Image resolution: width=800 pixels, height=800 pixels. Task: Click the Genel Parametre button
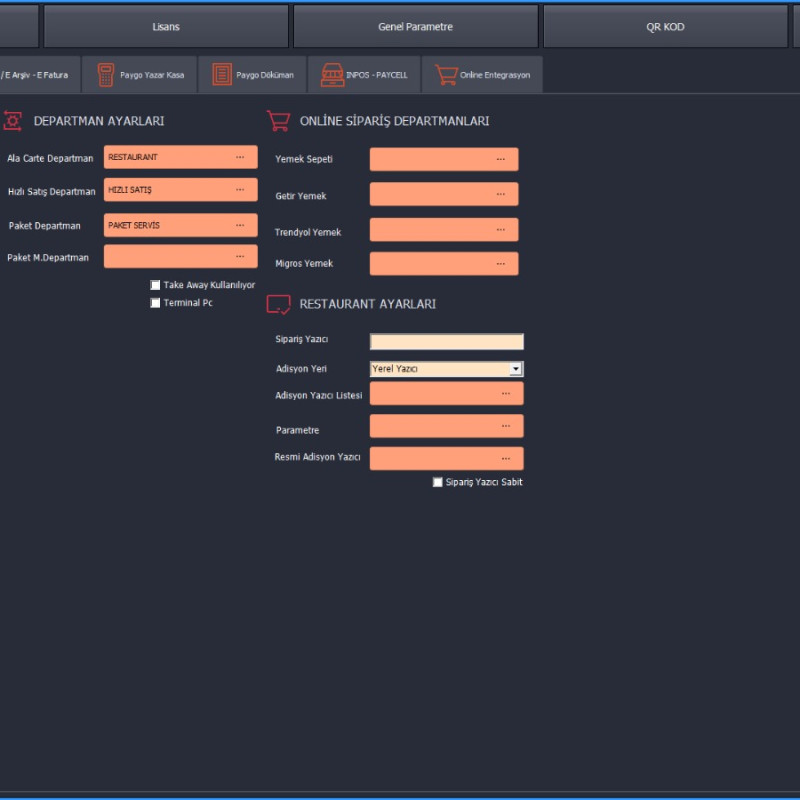pyautogui.click(x=415, y=27)
